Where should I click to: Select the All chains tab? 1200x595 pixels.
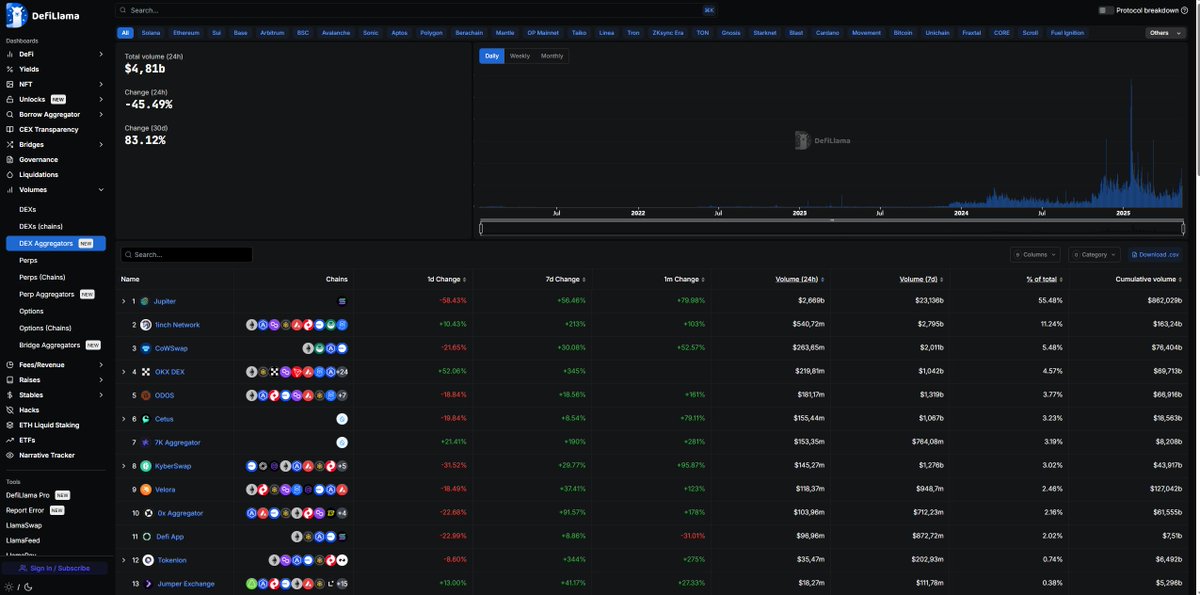(x=125, y=33)
